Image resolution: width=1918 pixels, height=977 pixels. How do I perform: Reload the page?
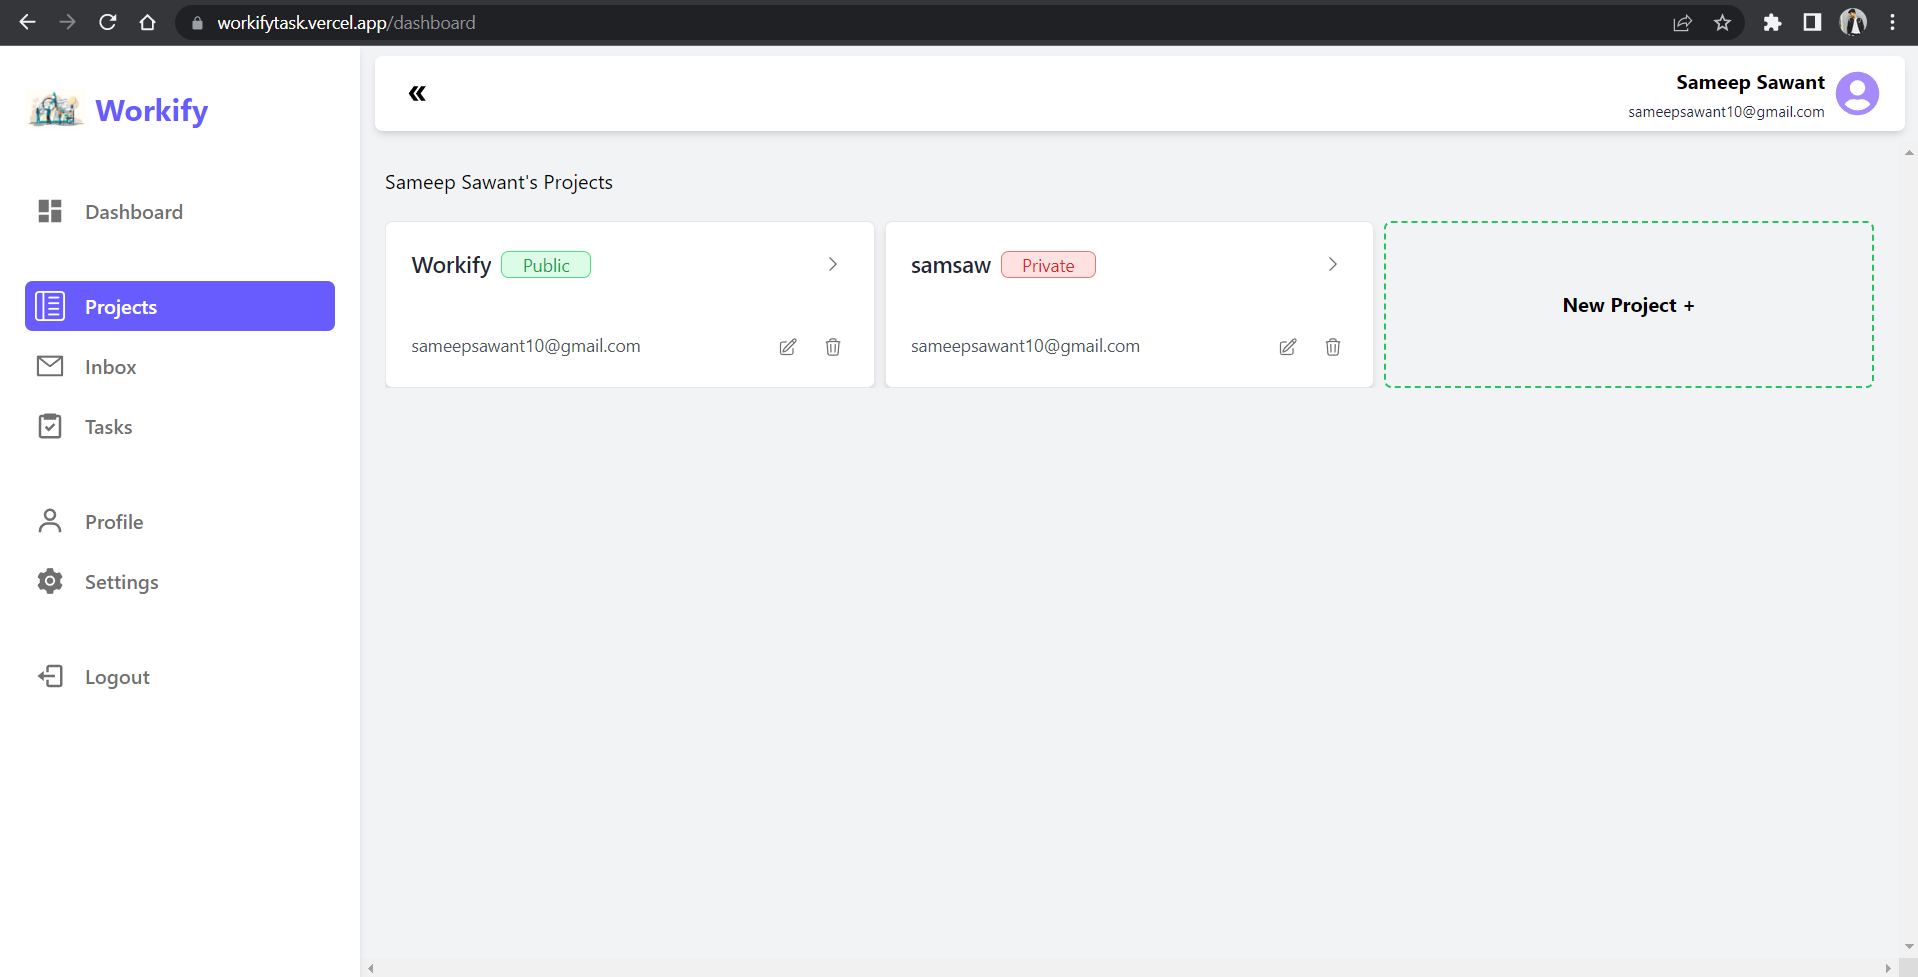(108, 22)
